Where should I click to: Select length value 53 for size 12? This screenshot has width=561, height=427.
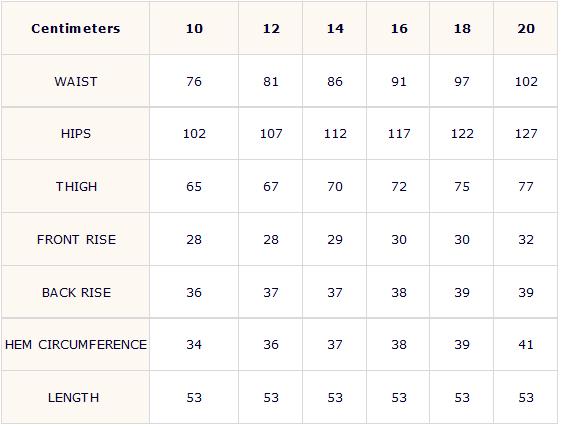point(271,398)
